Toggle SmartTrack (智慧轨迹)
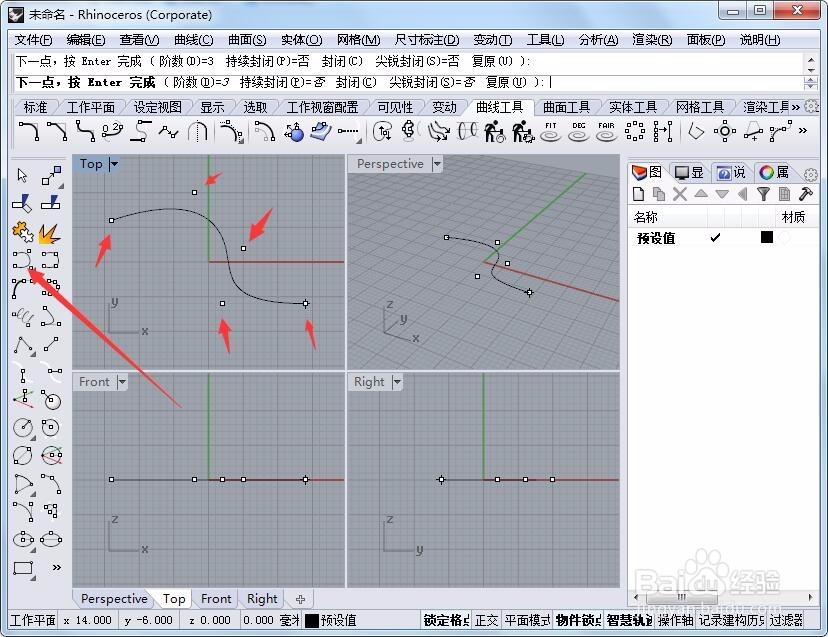This screenshot has height=637, width=828. 629,620
